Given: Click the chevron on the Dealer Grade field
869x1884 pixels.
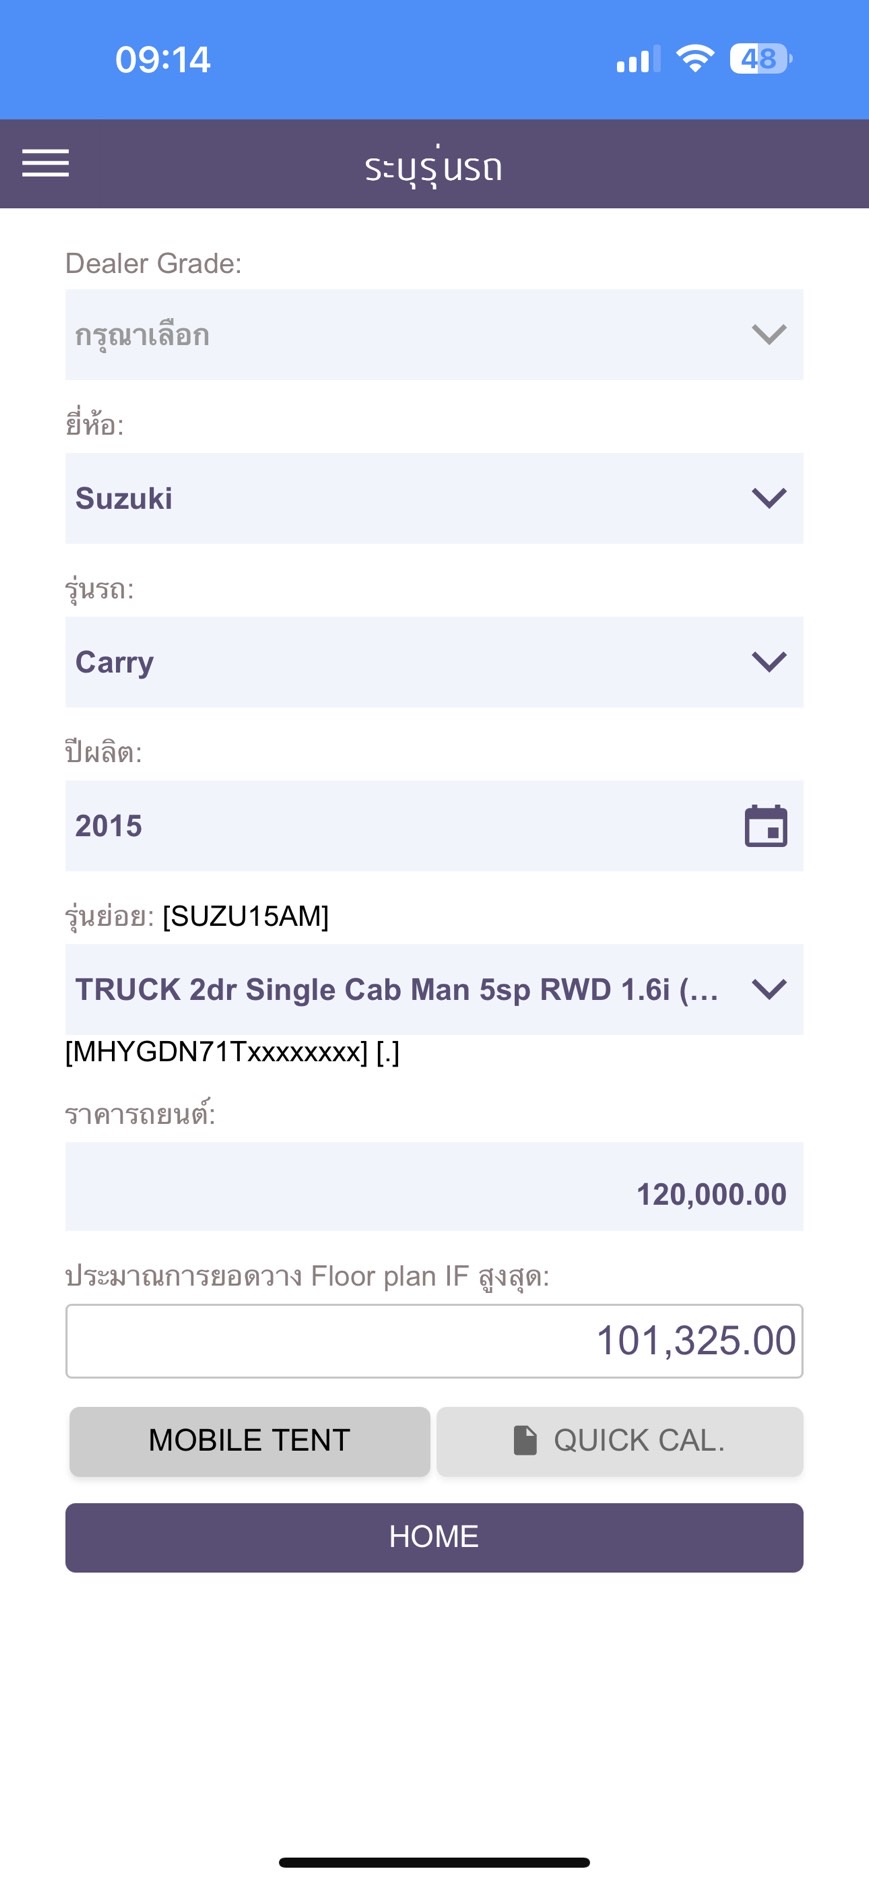Looking at the screenshot, I should coord(768,334).
